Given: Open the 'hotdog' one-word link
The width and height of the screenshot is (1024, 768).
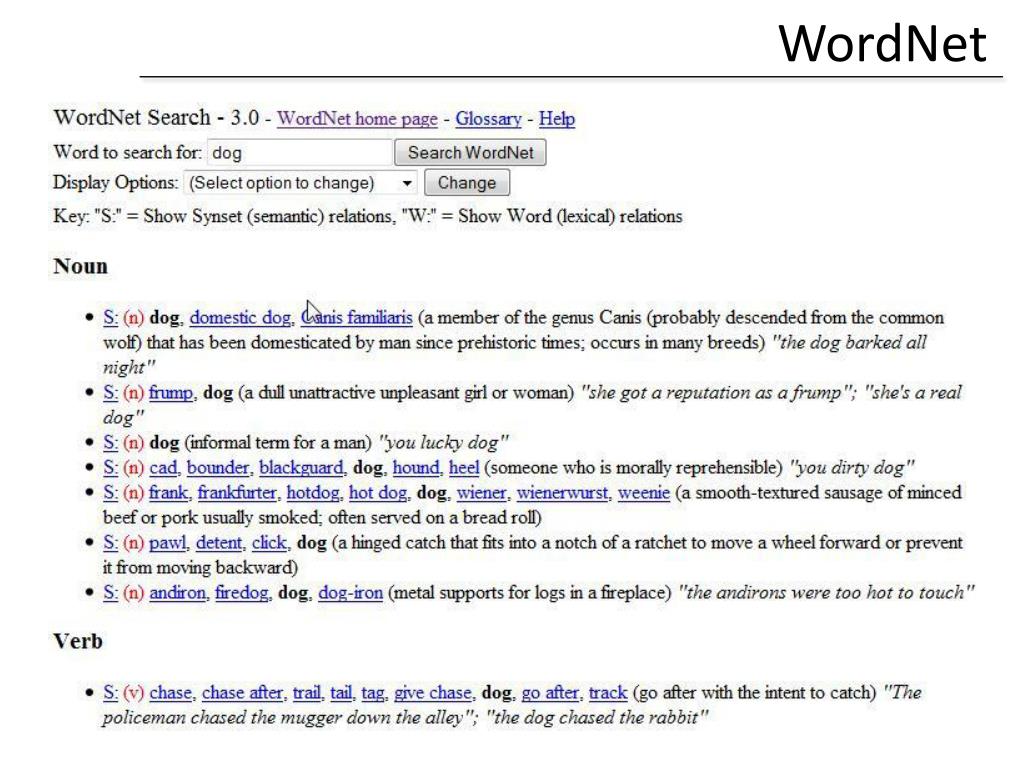Looking at the screenshot, I should tap(313, 493).
